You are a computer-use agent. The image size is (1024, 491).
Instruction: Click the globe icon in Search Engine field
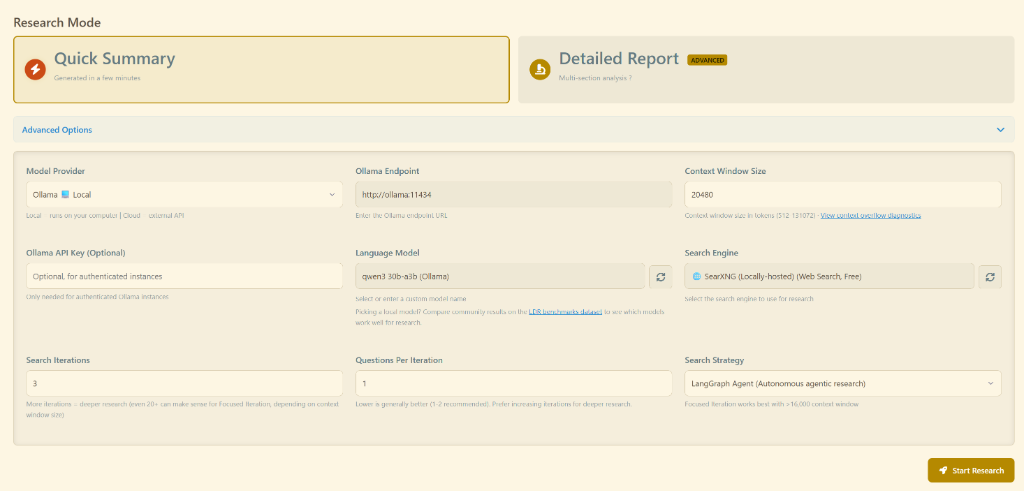(697, 277)
